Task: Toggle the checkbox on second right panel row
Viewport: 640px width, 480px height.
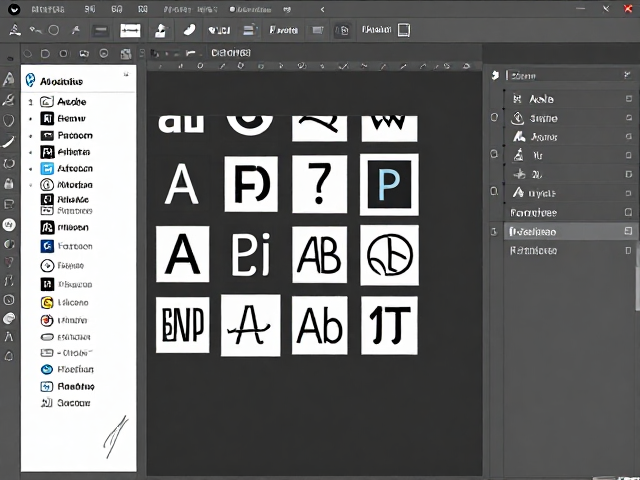Action: click(x=629, y=118)
